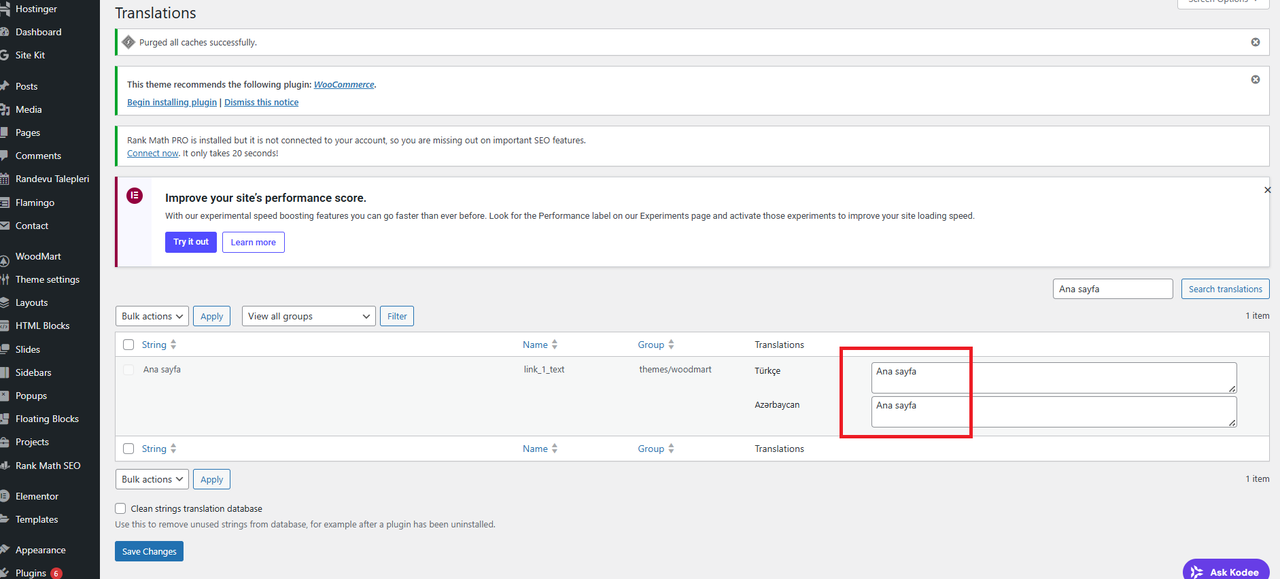The width and height of the screenshot is (1280, 579).
Task: Sort by Name using top header arrows
Action: click(555, 344)
